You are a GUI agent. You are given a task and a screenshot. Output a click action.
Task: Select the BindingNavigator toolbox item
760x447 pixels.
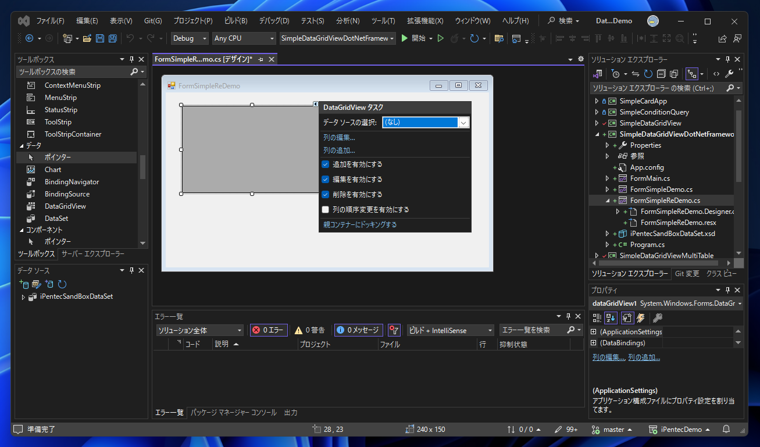tap(71, 182)
